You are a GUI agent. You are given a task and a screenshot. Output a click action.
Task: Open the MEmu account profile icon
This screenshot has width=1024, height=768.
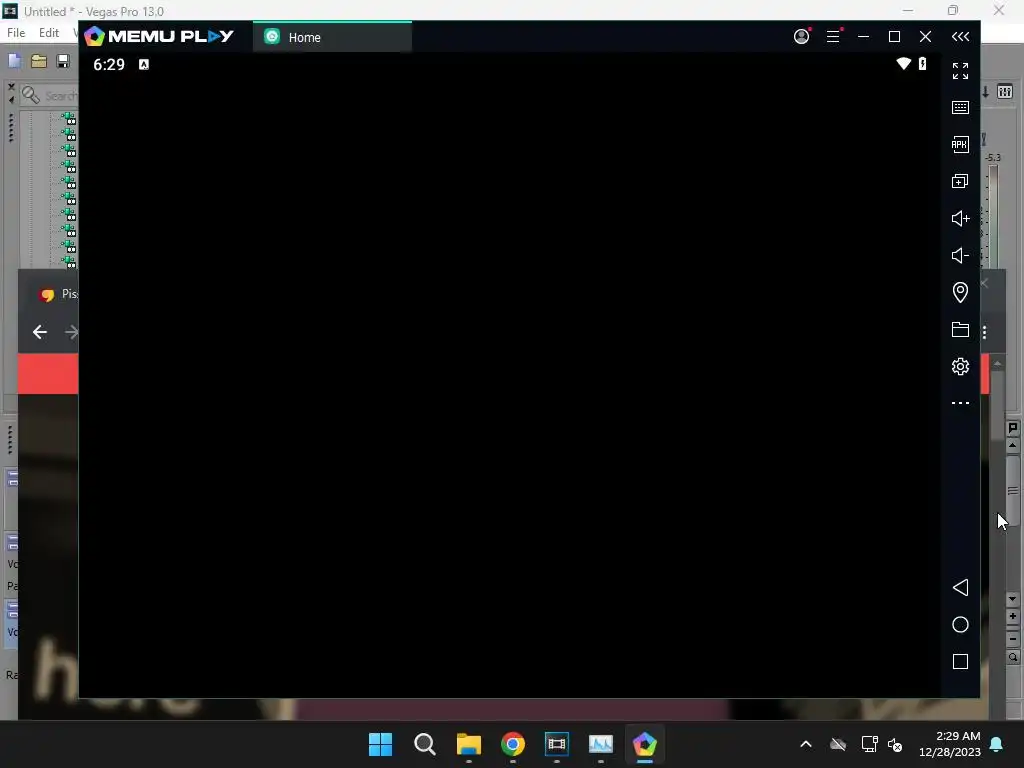point(801,37)
